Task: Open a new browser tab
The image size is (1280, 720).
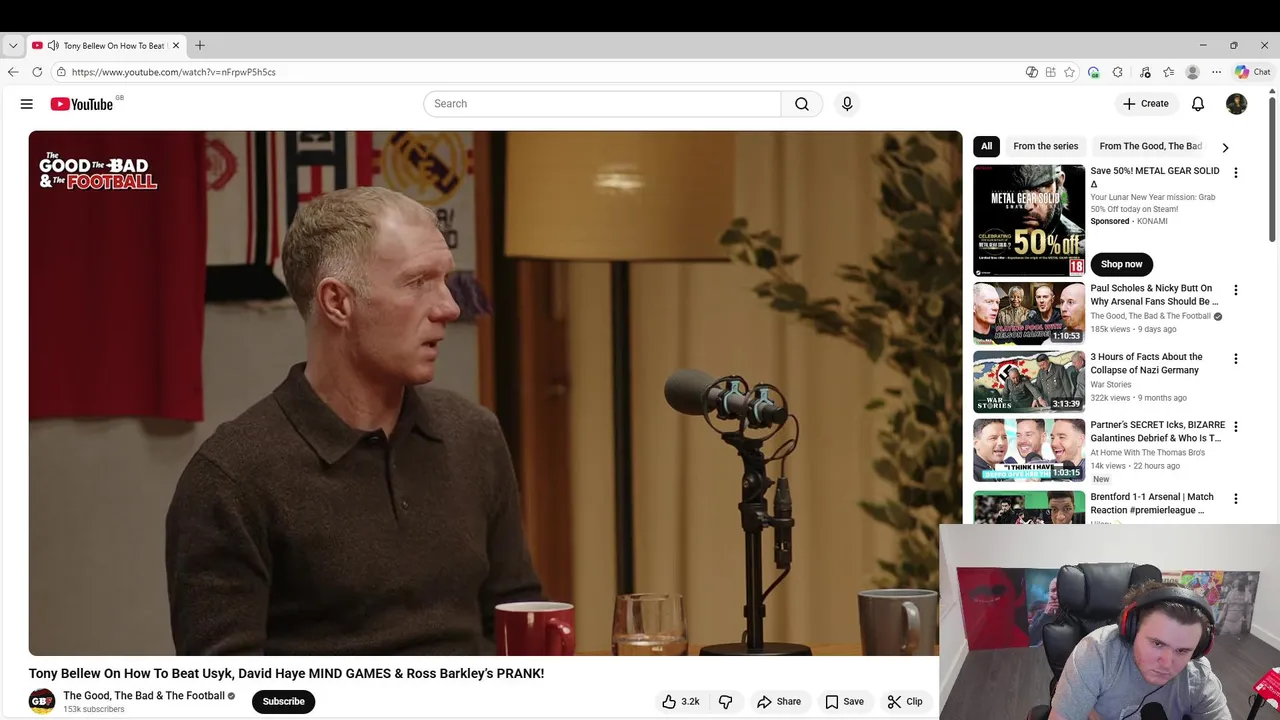Action: 200,45
